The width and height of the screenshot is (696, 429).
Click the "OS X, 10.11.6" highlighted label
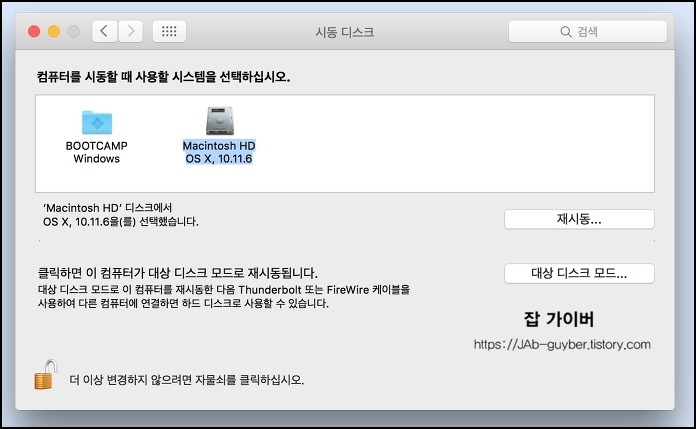pos(219,159)
